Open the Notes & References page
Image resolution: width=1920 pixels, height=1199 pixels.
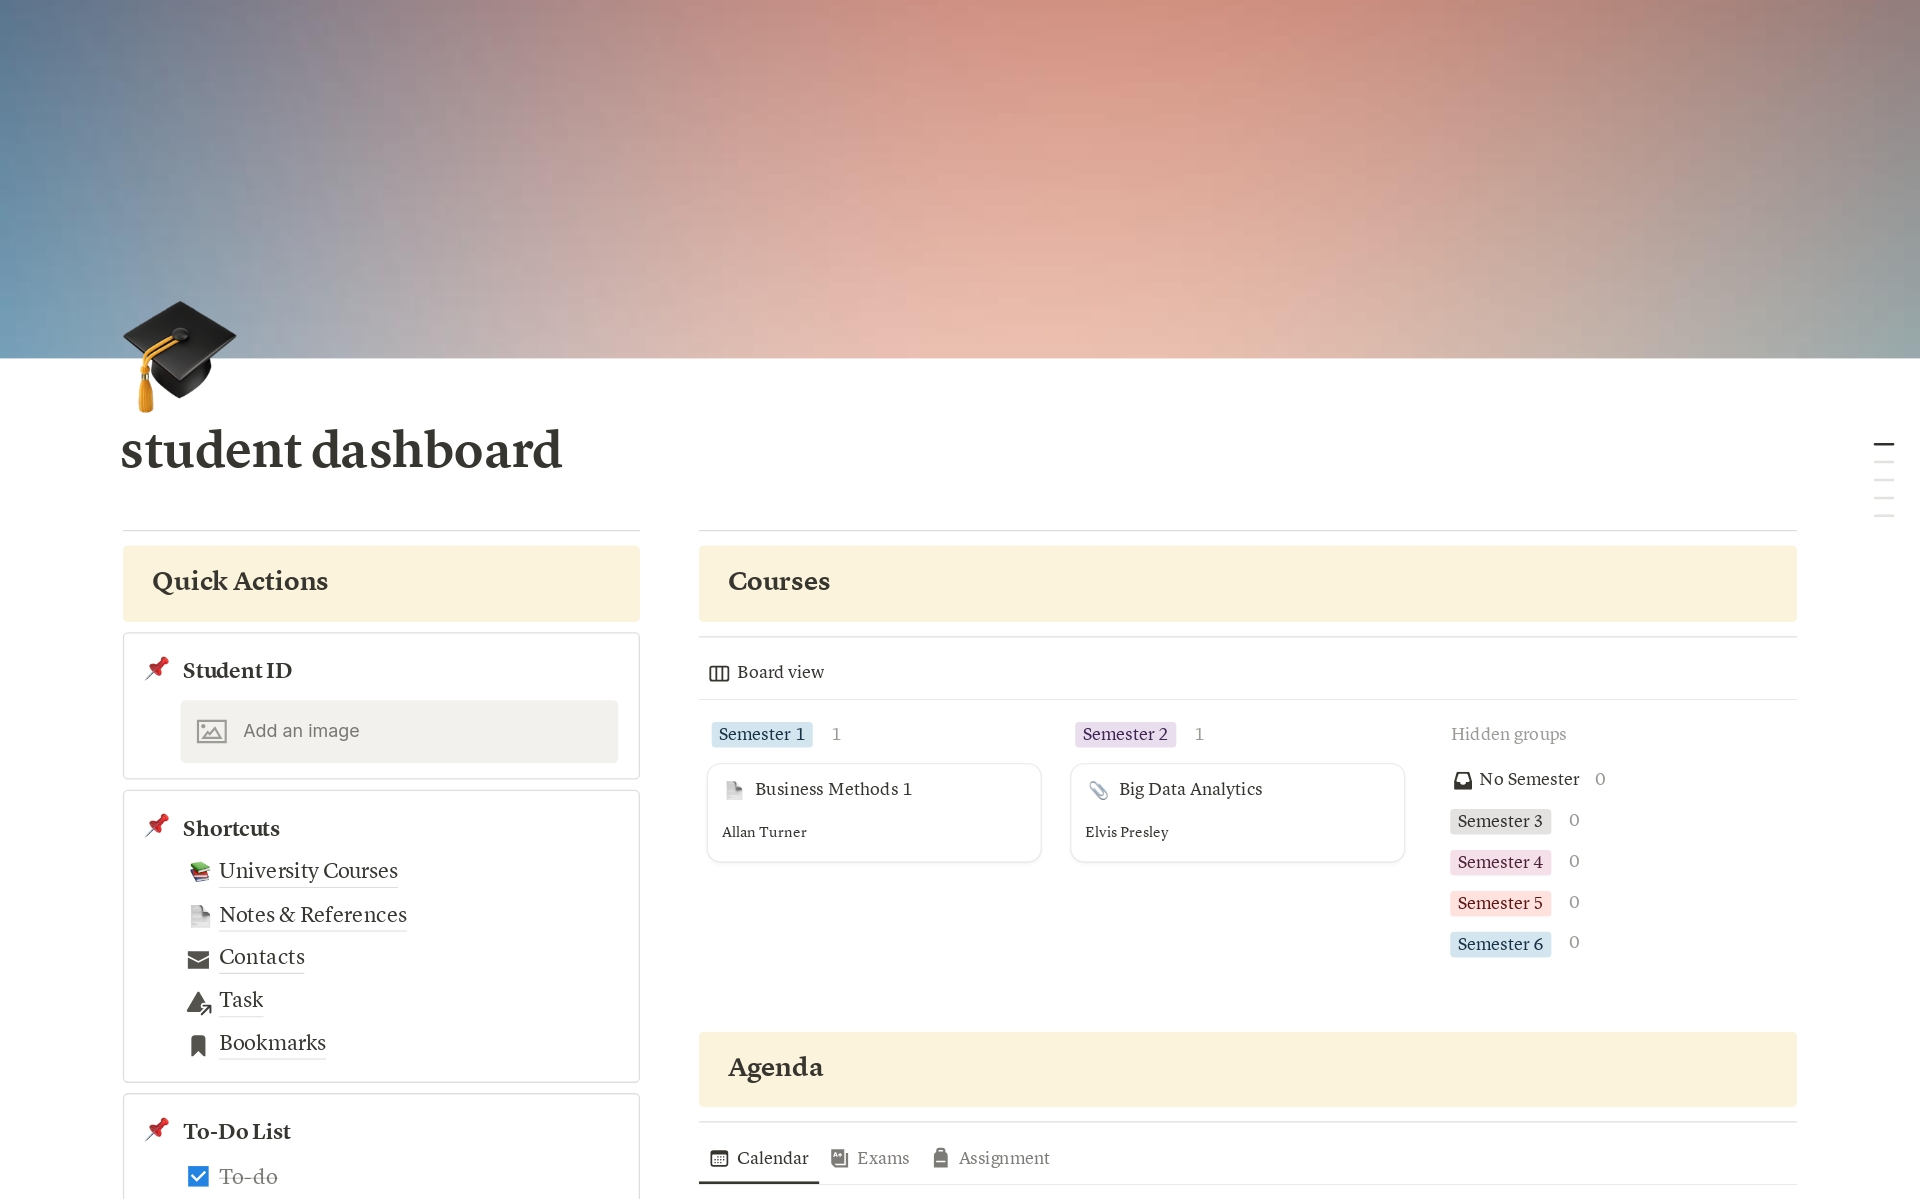(x=312, y=915)
